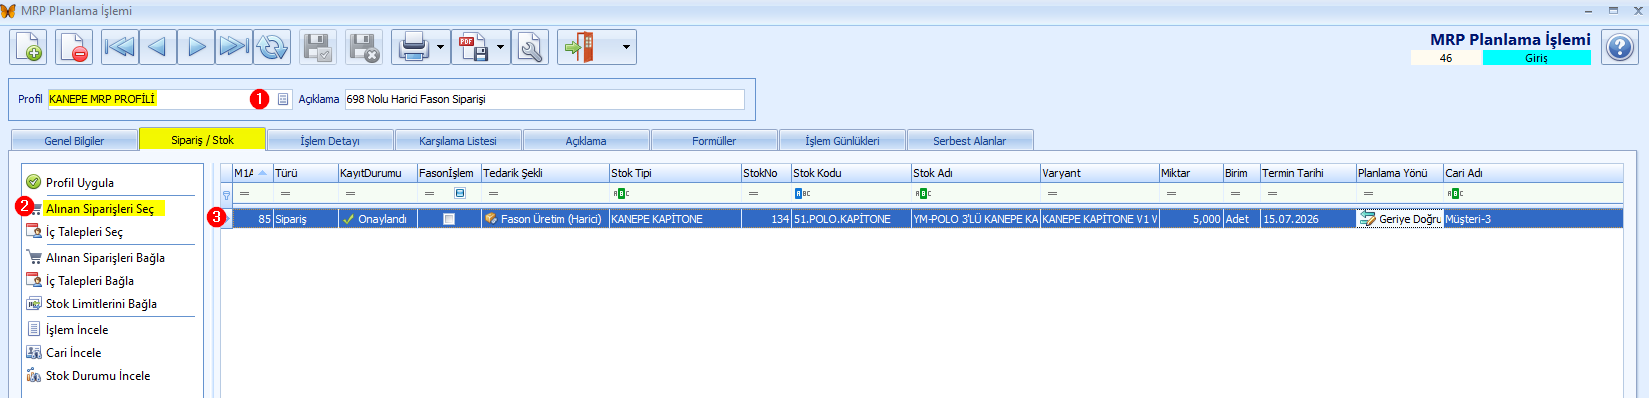Click the Stok Adı filter ABC icon
The width and height of the screenshot is (1649, 398).
[923, 194]
